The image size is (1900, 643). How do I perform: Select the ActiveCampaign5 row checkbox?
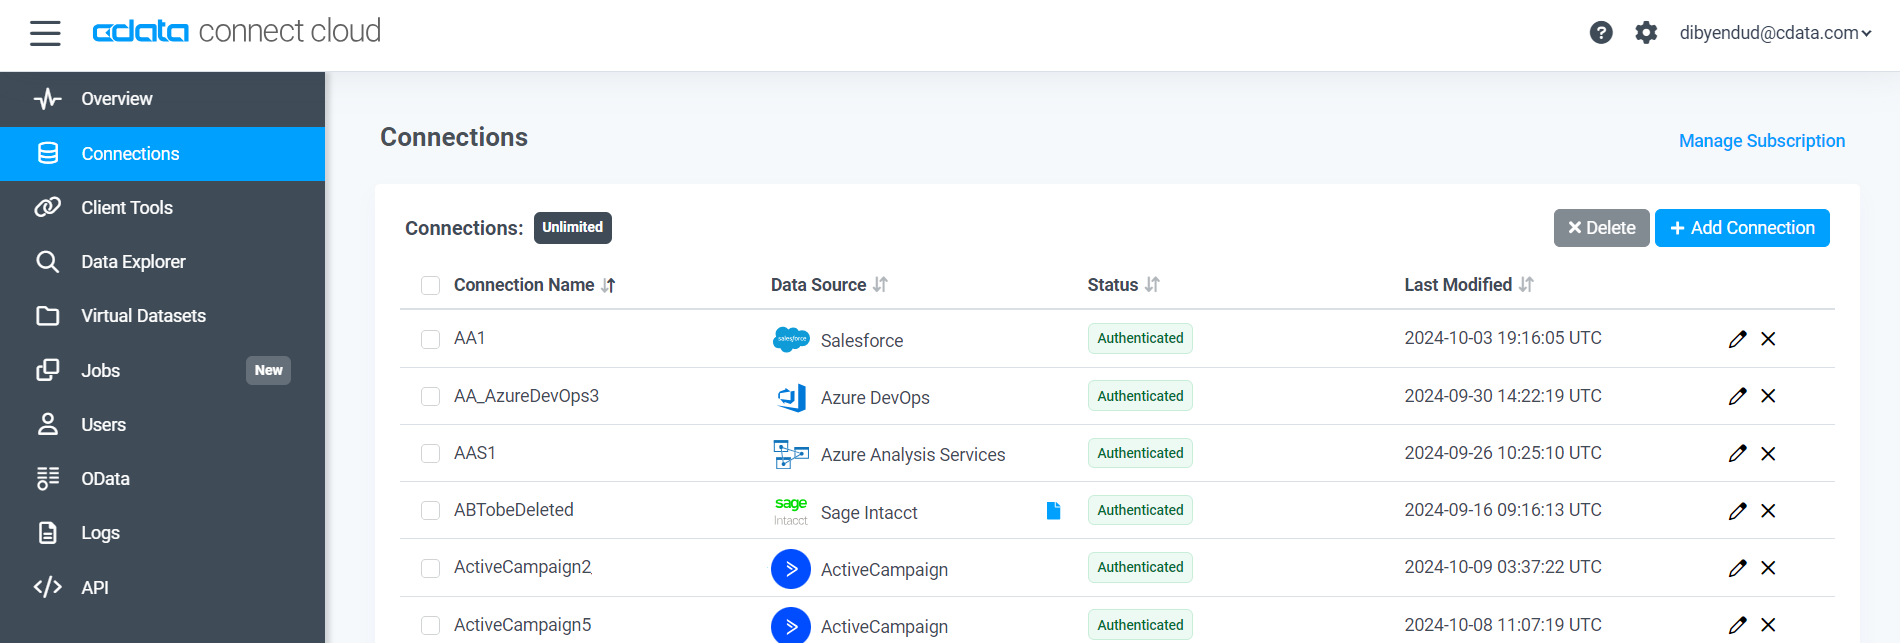pos(431,625)
